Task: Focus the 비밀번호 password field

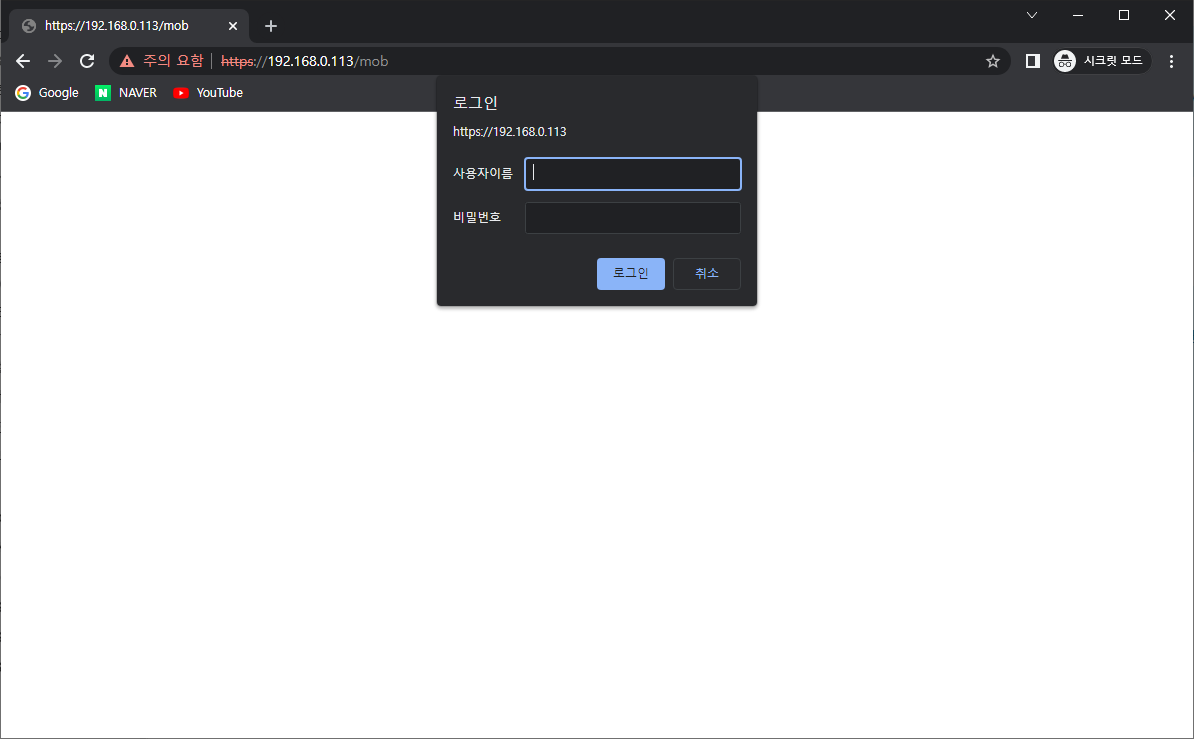Action: pos(633,218)
